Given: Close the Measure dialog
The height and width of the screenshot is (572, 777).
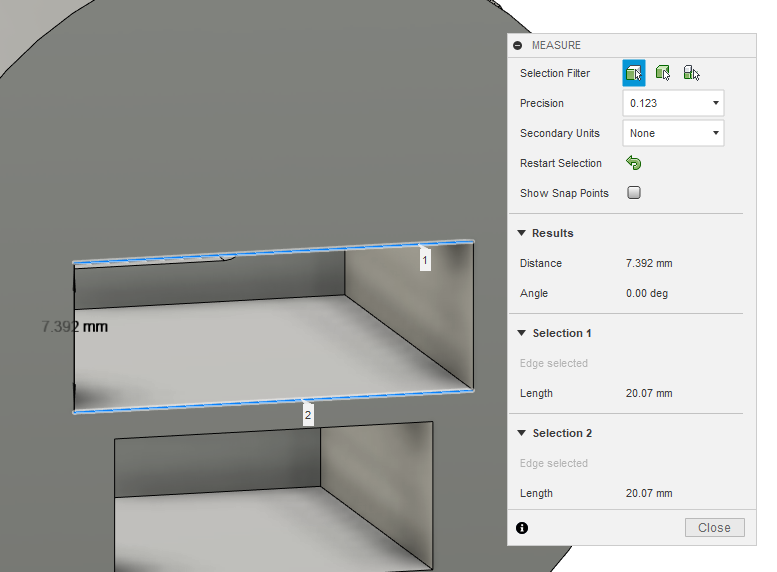Looking at the screenshot, I should (x=715, y=527).
